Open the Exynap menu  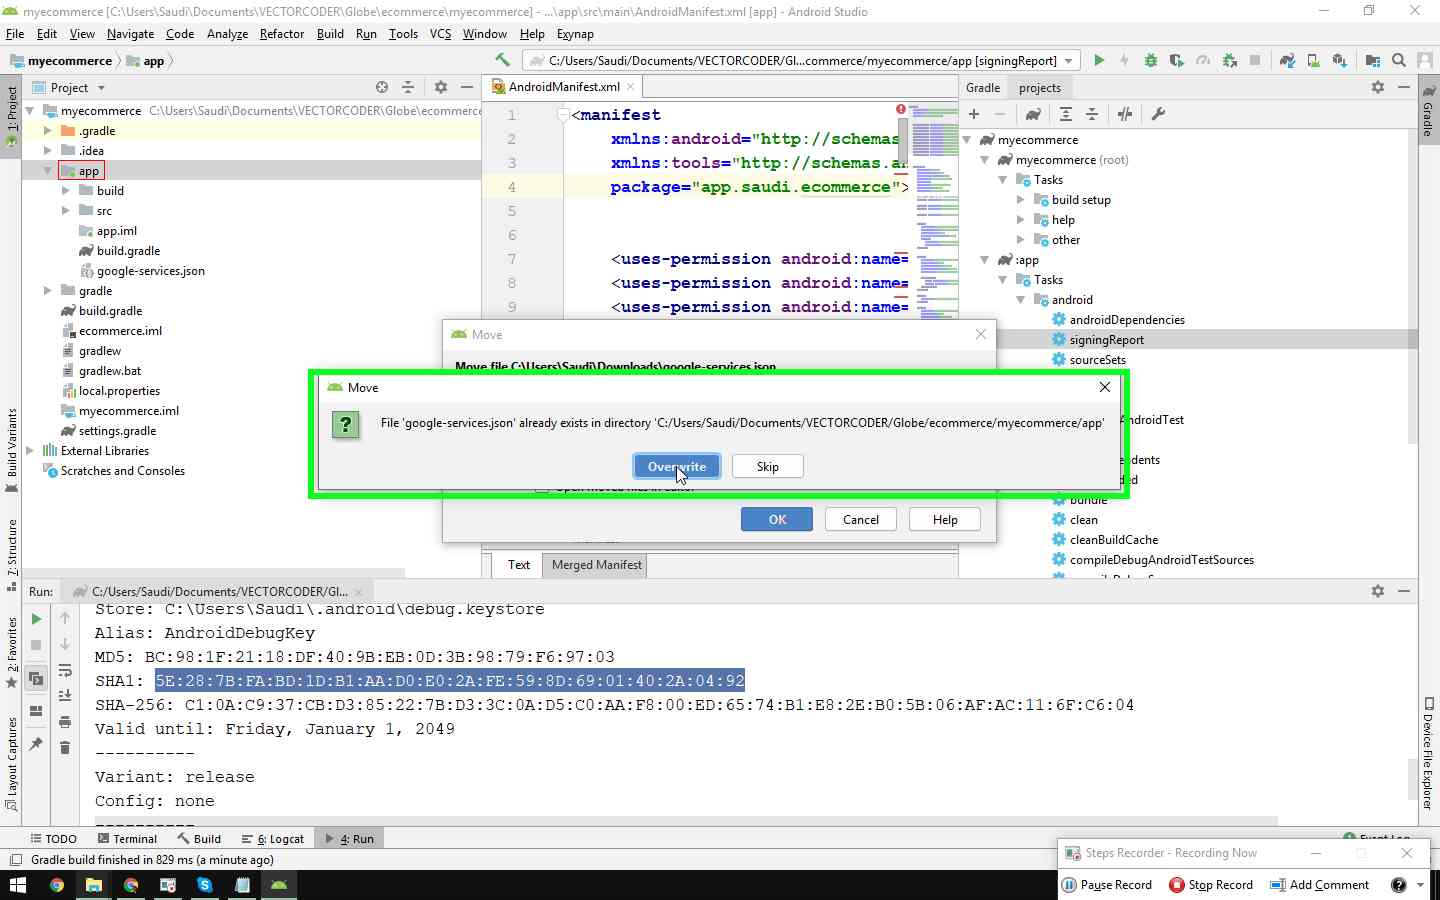tap(575, 33)
